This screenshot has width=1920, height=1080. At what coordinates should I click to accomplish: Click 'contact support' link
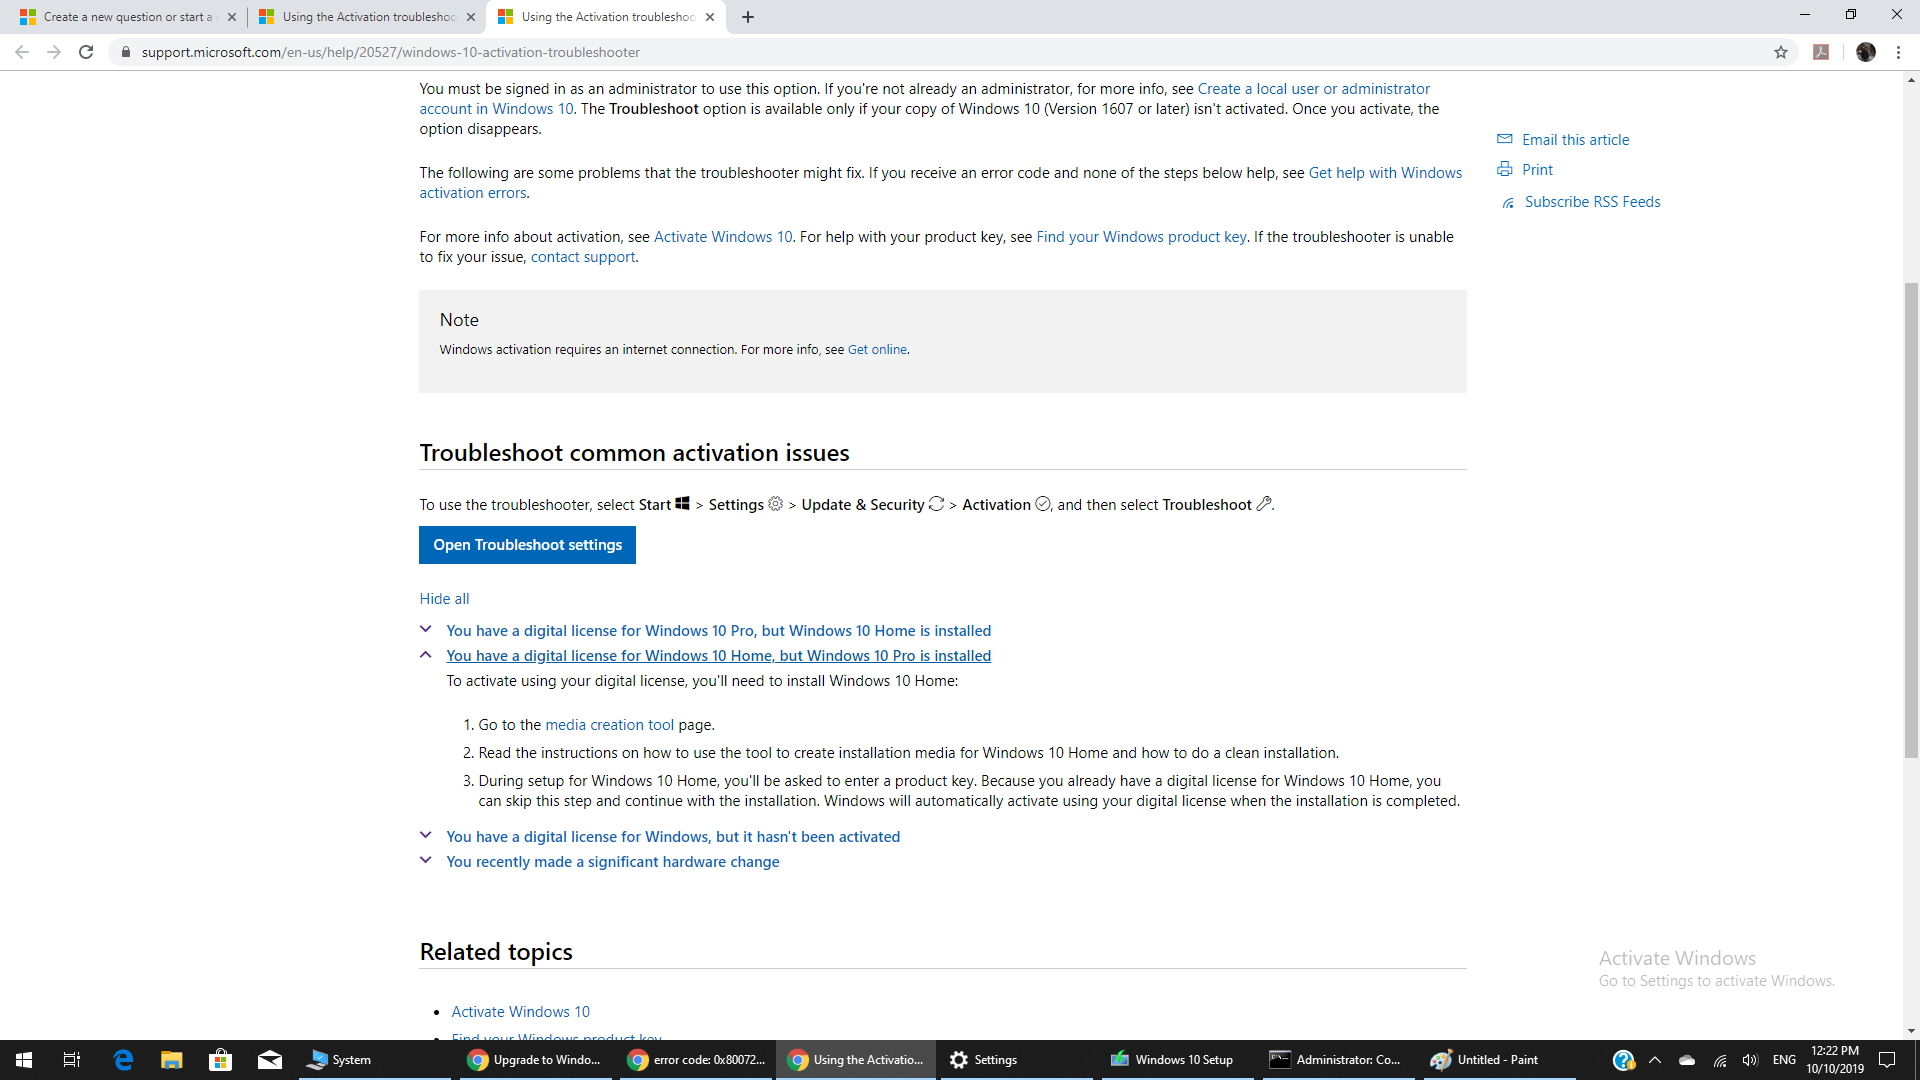(583, 257)
